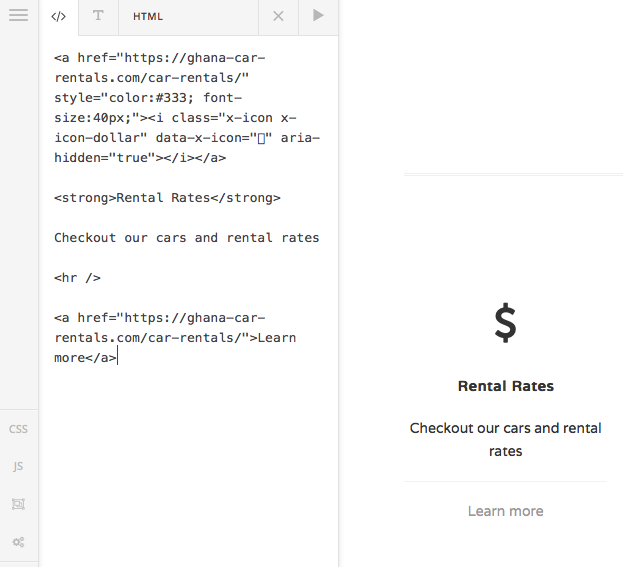Click the layout frame icon in sidebar

(x=18, y=504)
